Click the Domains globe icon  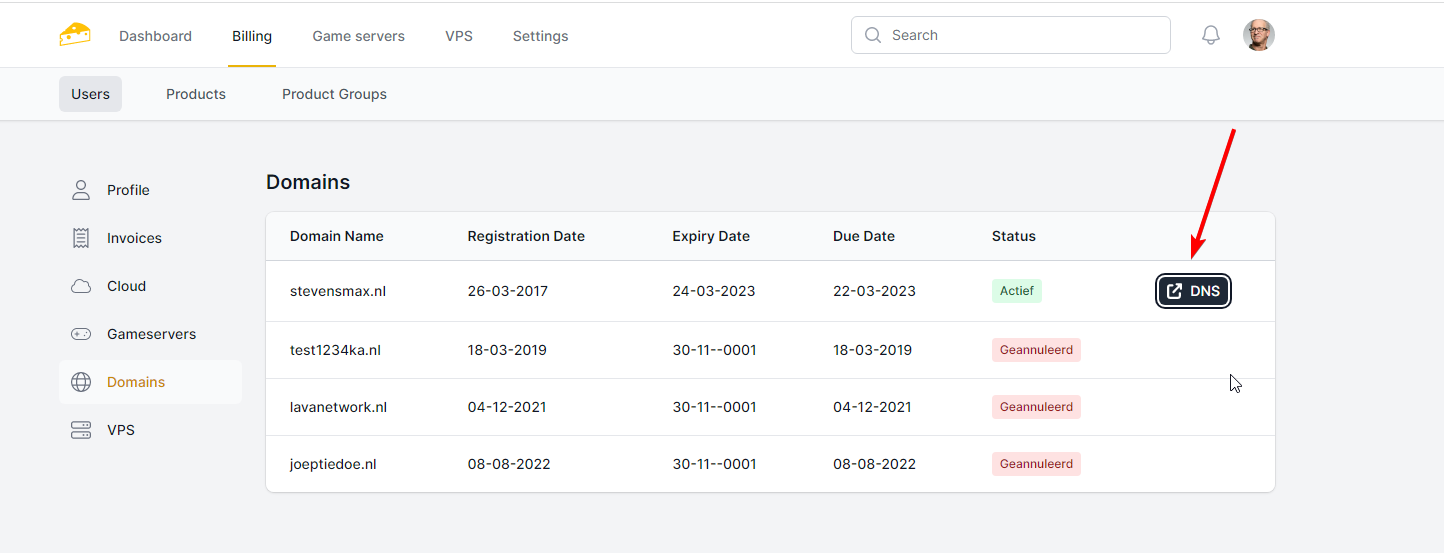81,382
